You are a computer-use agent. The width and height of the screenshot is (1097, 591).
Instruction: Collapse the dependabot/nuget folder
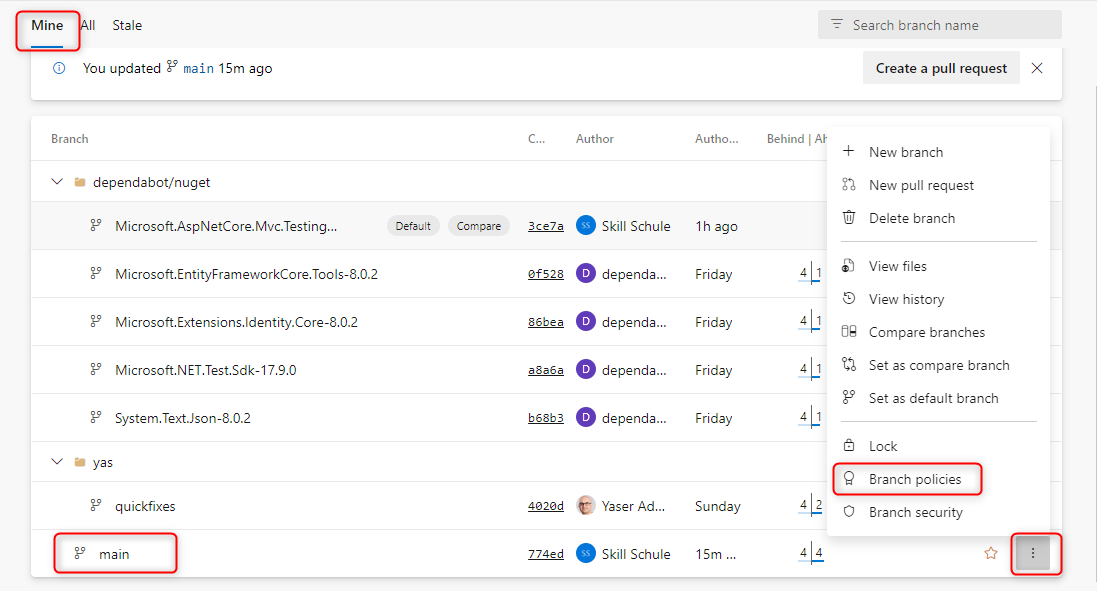(x=57, y=182)
